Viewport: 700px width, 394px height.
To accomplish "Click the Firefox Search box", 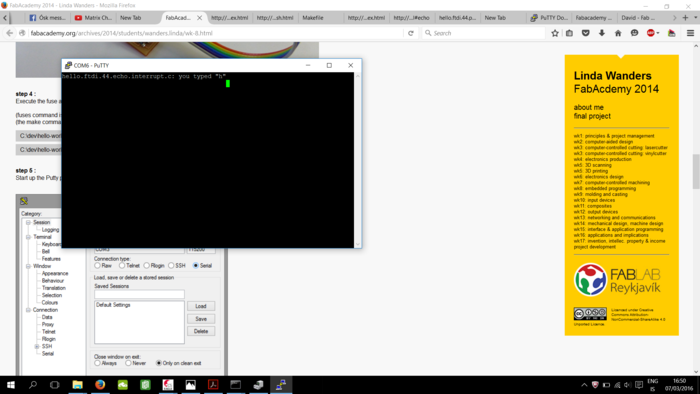I will click(483, 33).
